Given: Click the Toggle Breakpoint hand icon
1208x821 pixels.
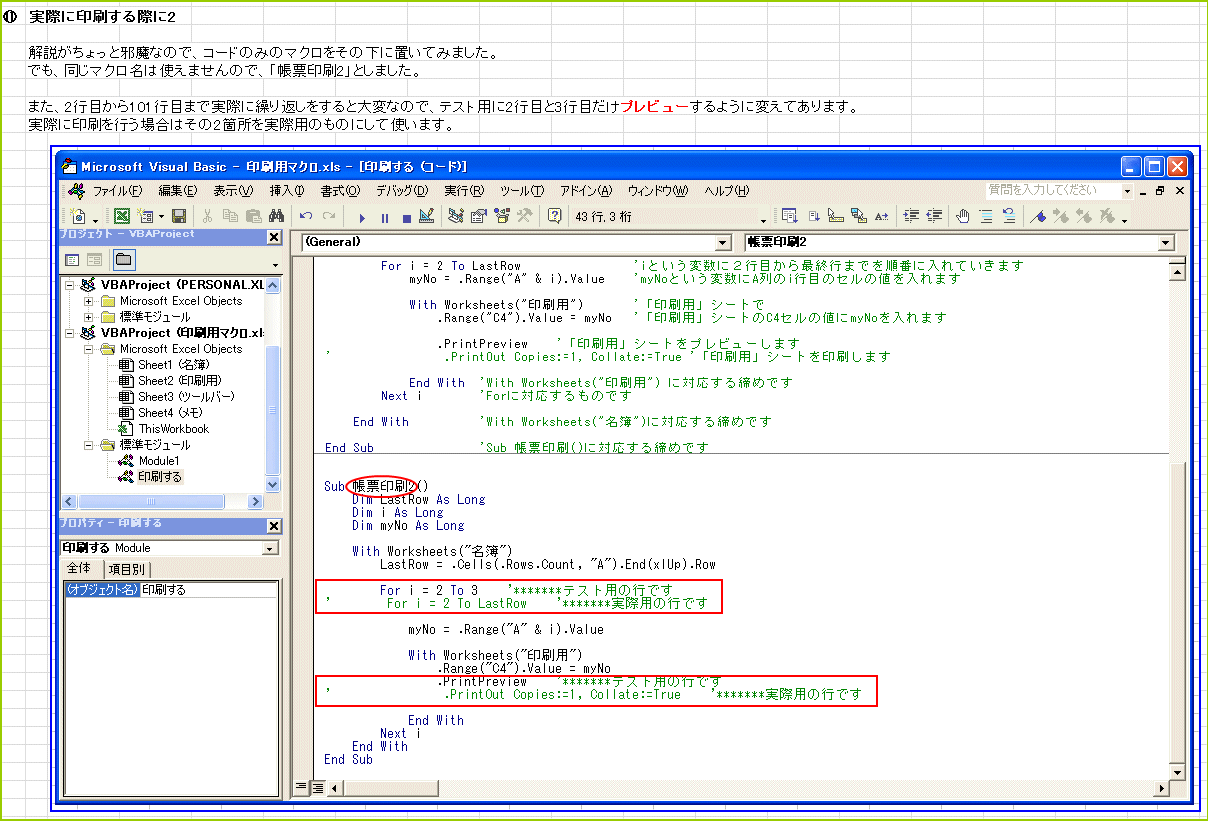Looking at the screenshot, I should [x=963, y=216].
